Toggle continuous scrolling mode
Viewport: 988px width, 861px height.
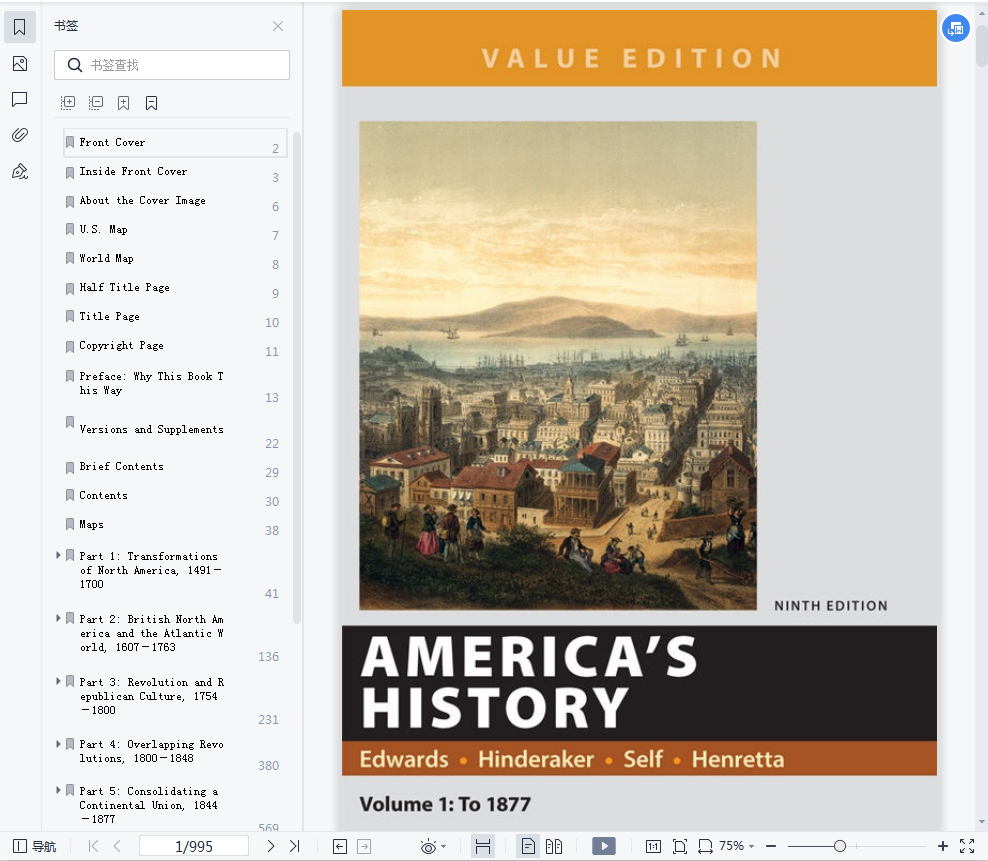483,846
